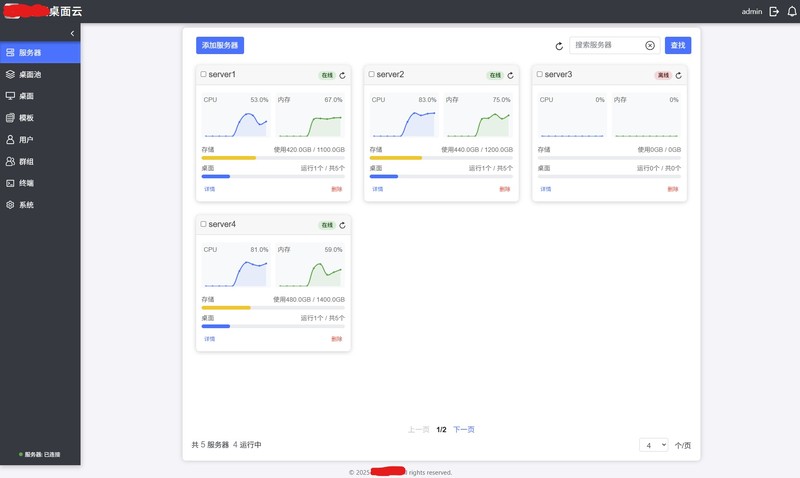Screen dimensions: 800x478
Task: Open the 群组 sidebar menu
Action: (40, 162)
